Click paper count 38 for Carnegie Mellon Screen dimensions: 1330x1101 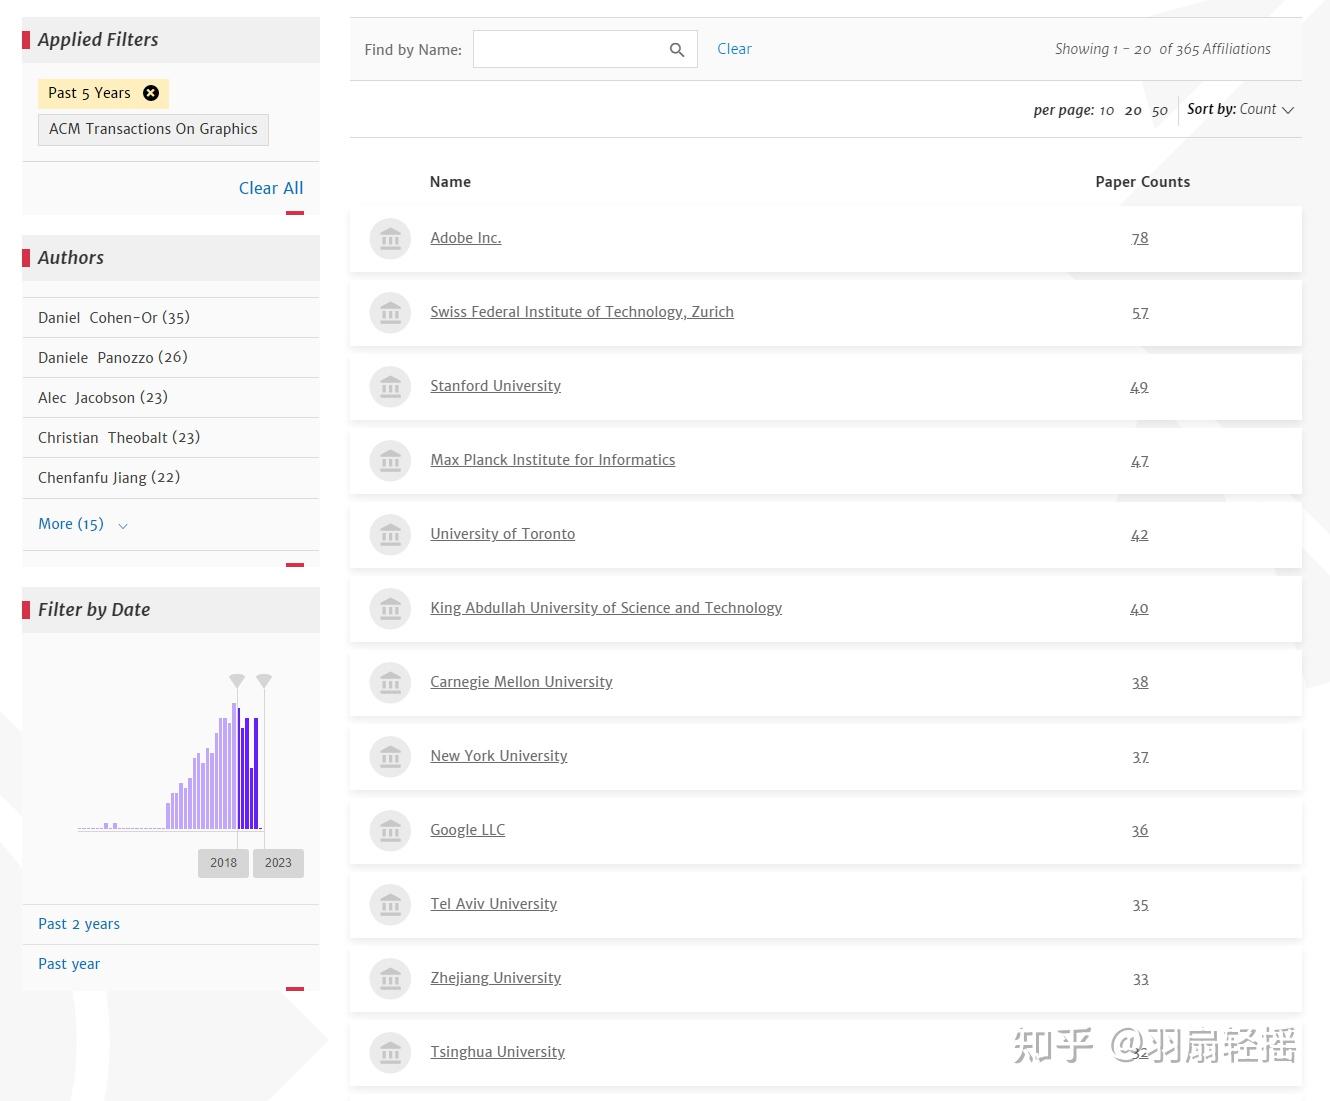pos(1140,682)
